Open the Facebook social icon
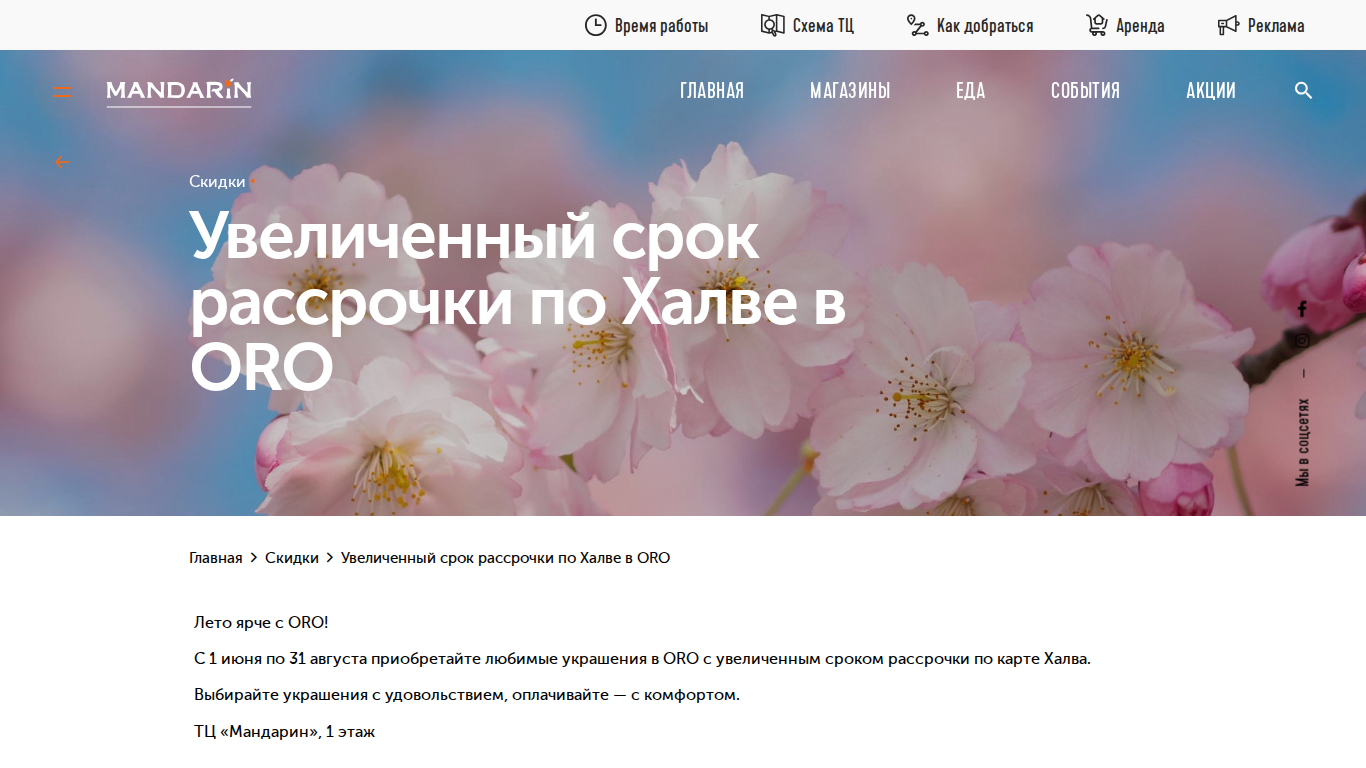Viewport: 1366px width, 768px height. click(1302, 309)
